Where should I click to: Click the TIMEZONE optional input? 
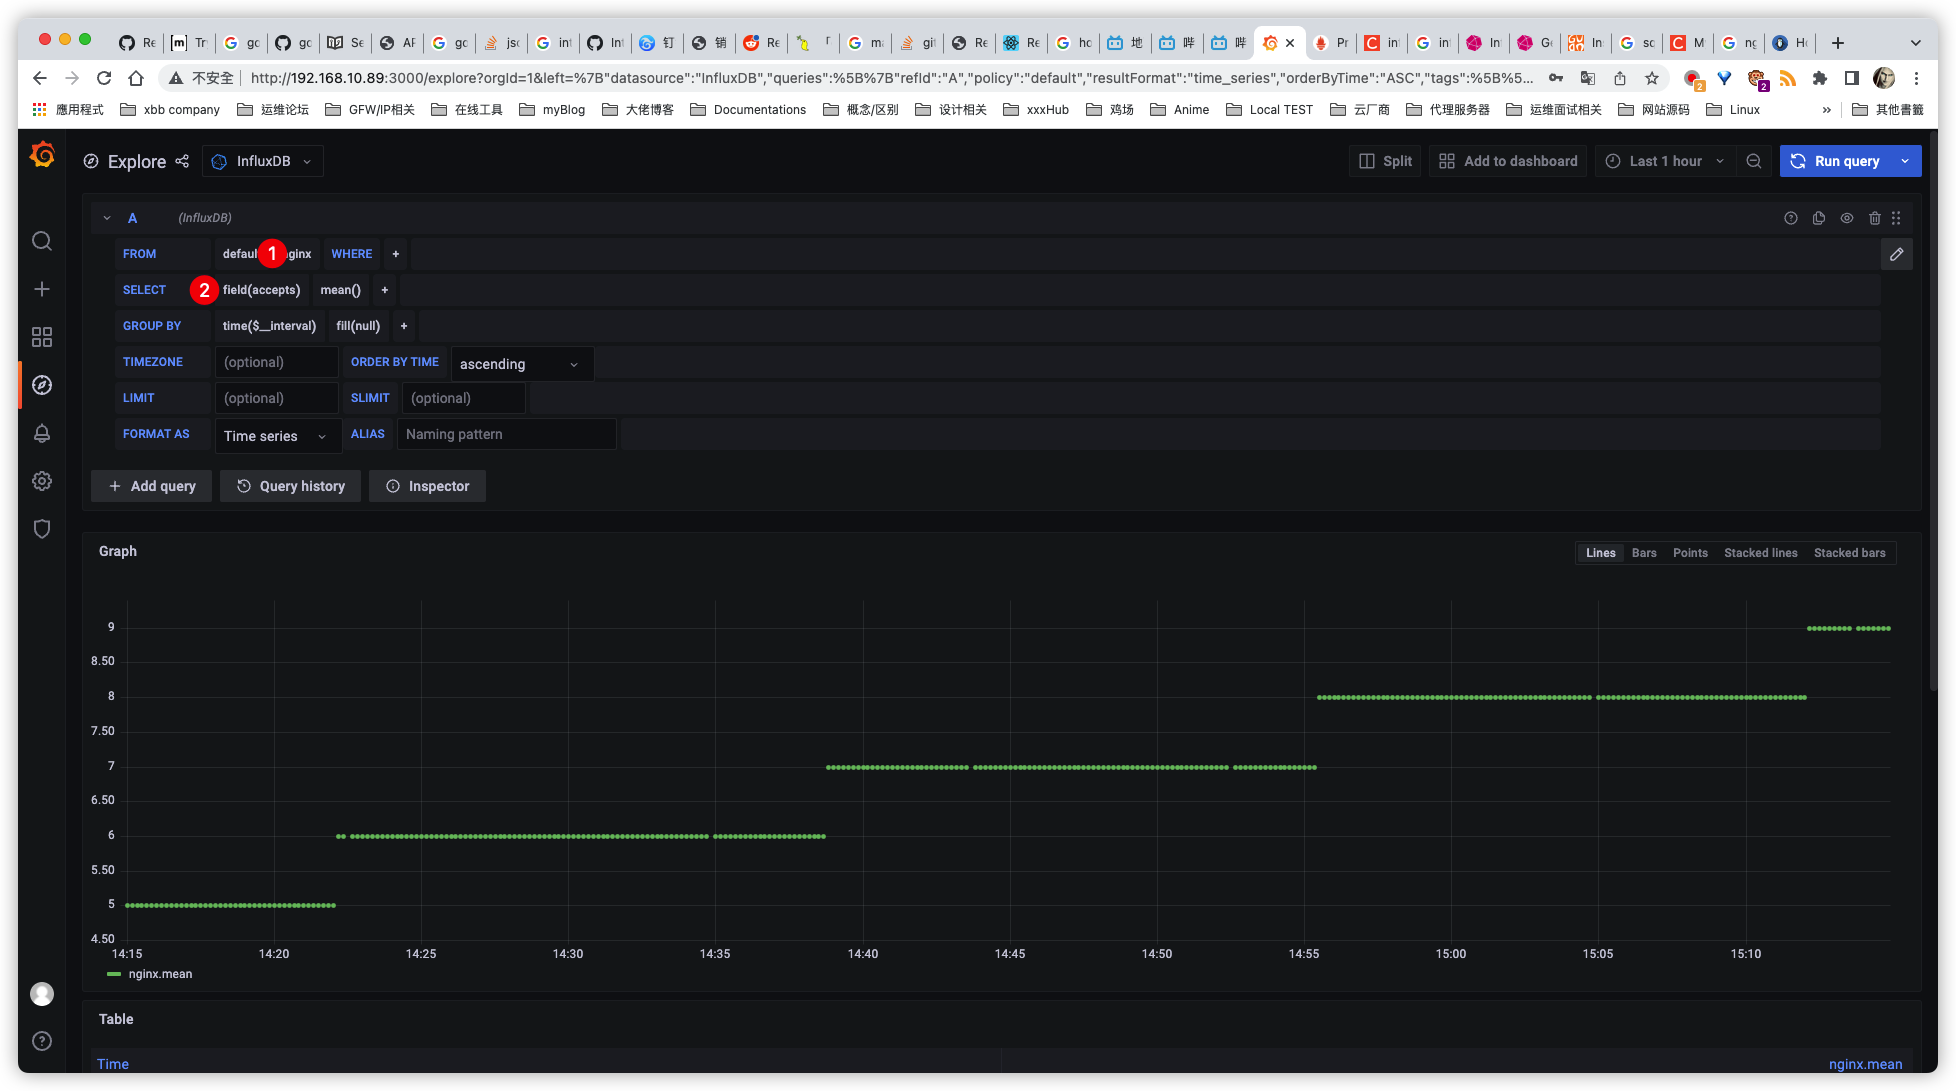(277, 362)
